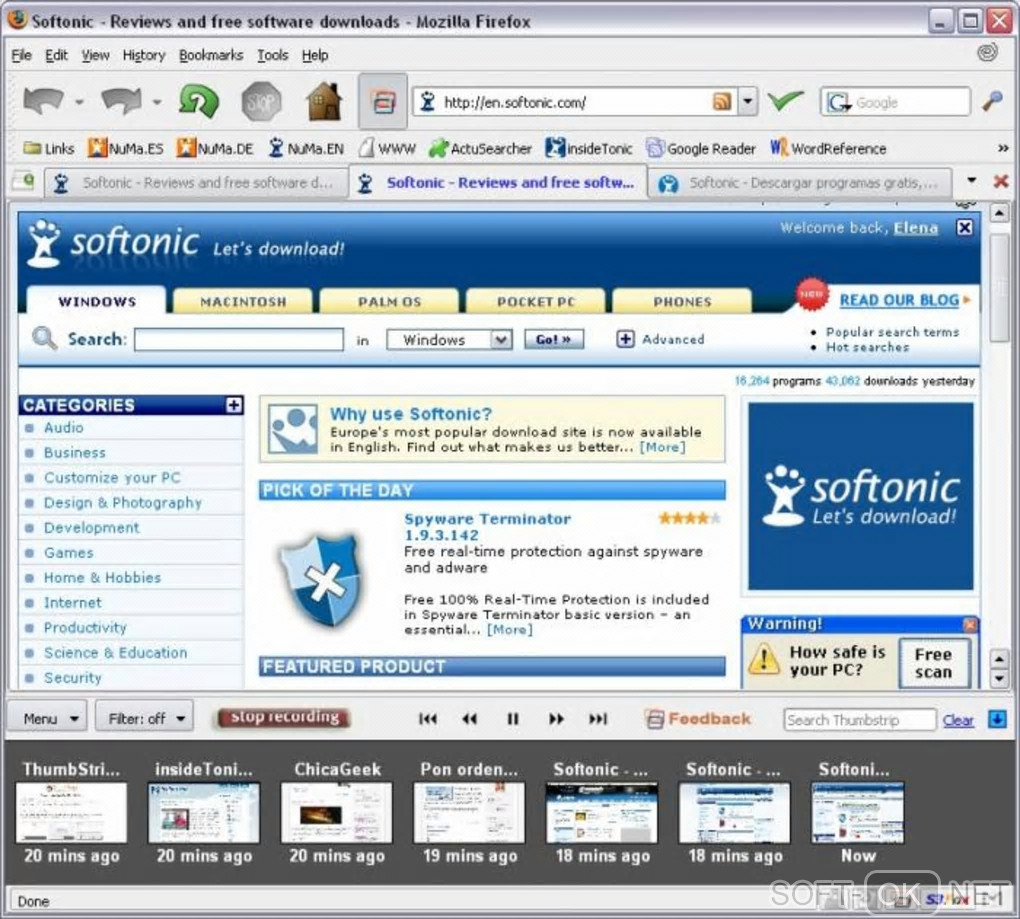Viewport: 1020px width, 919px height.
Task: Click the Go! search button
Action: coord(554,340)
